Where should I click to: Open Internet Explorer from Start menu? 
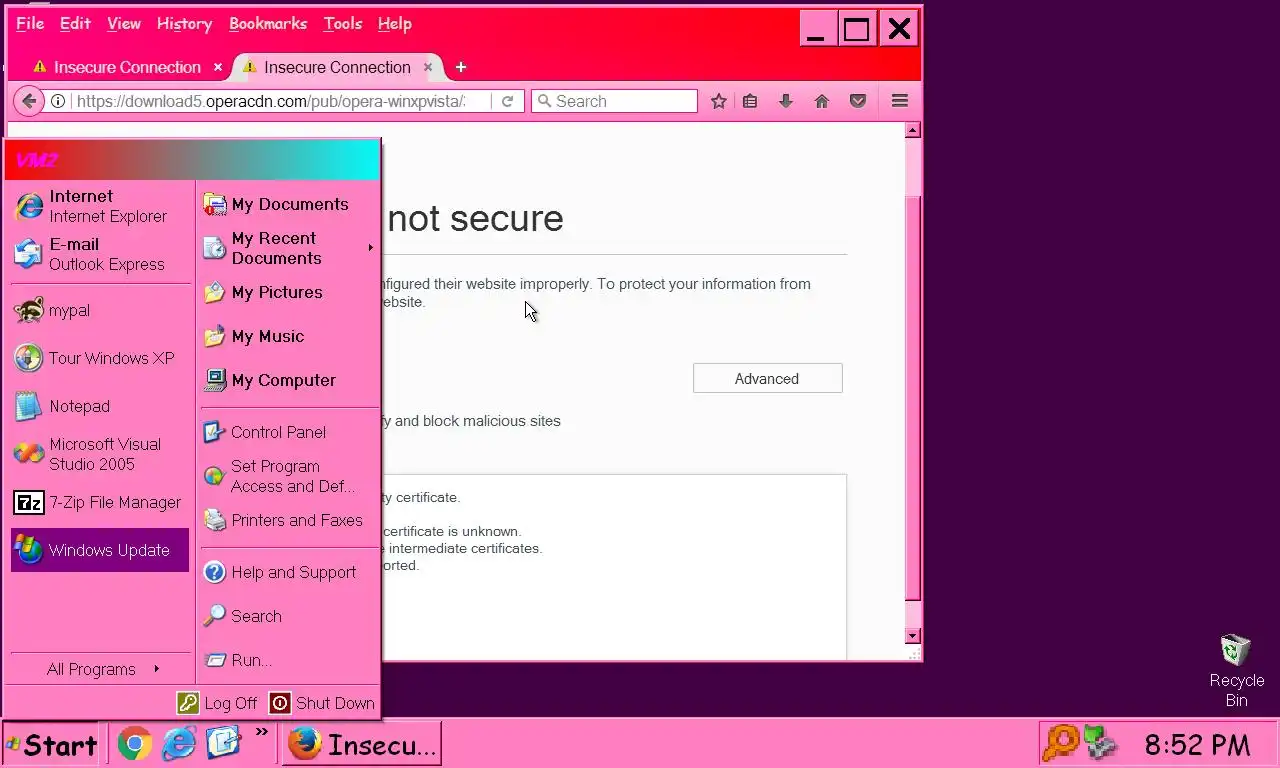click(x=100, y=206)
